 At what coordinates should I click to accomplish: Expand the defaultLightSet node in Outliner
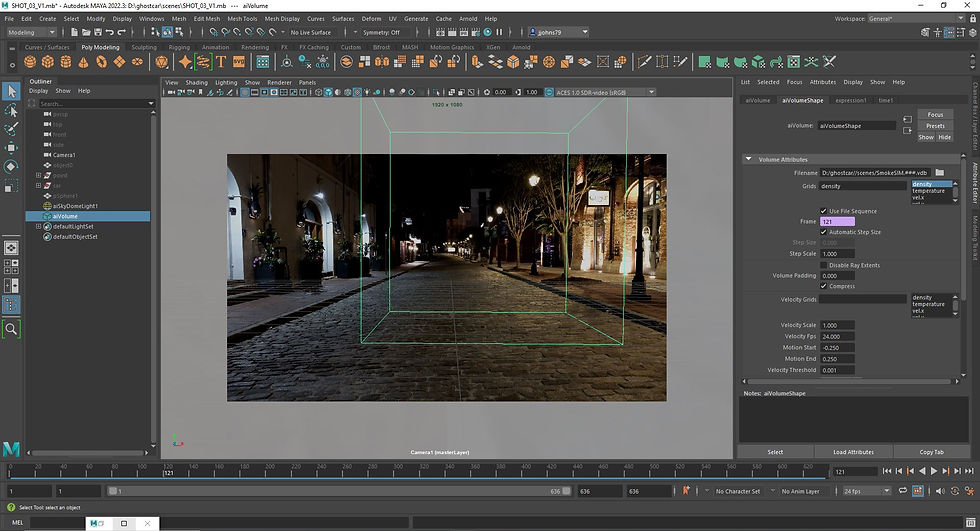[38, 226]
